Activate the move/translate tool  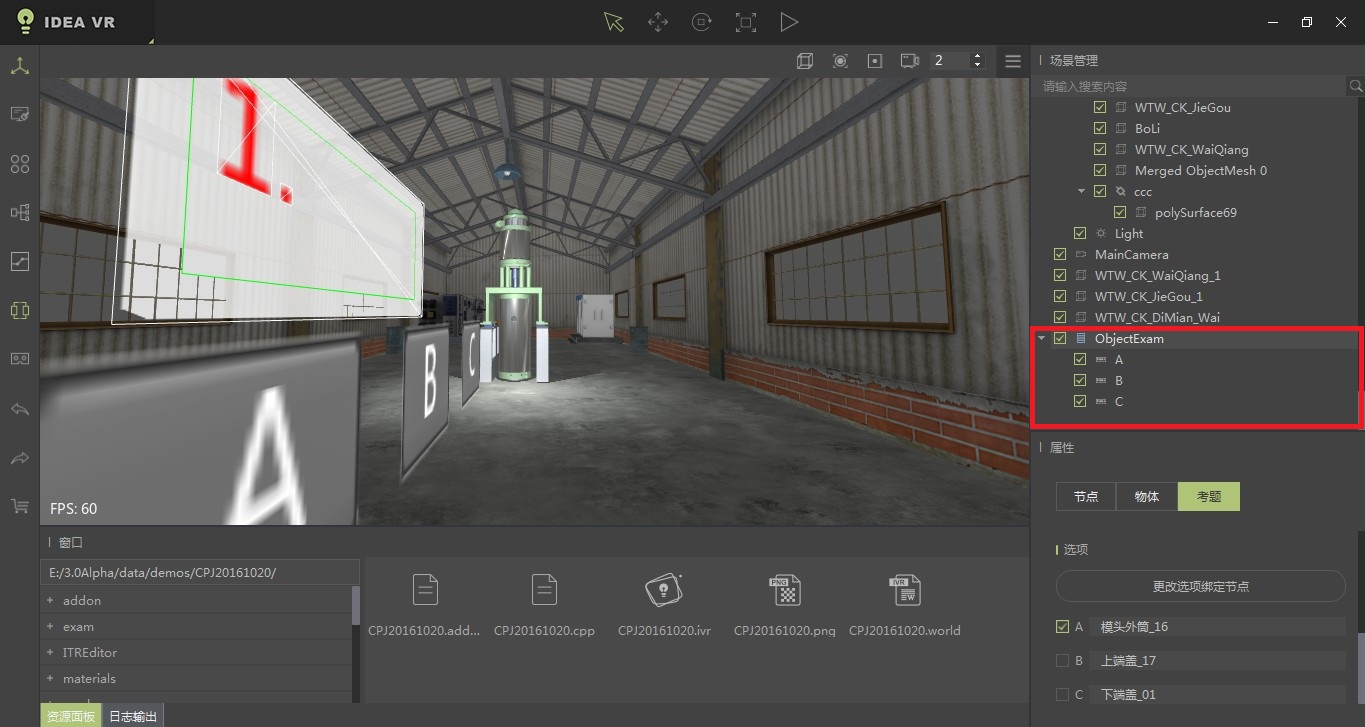(x=657, y=21)
